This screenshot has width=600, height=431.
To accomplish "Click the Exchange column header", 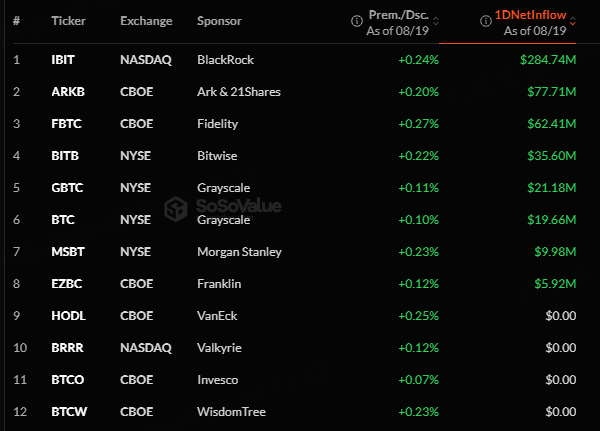I will pyautogui.click(x=146, y=21).
